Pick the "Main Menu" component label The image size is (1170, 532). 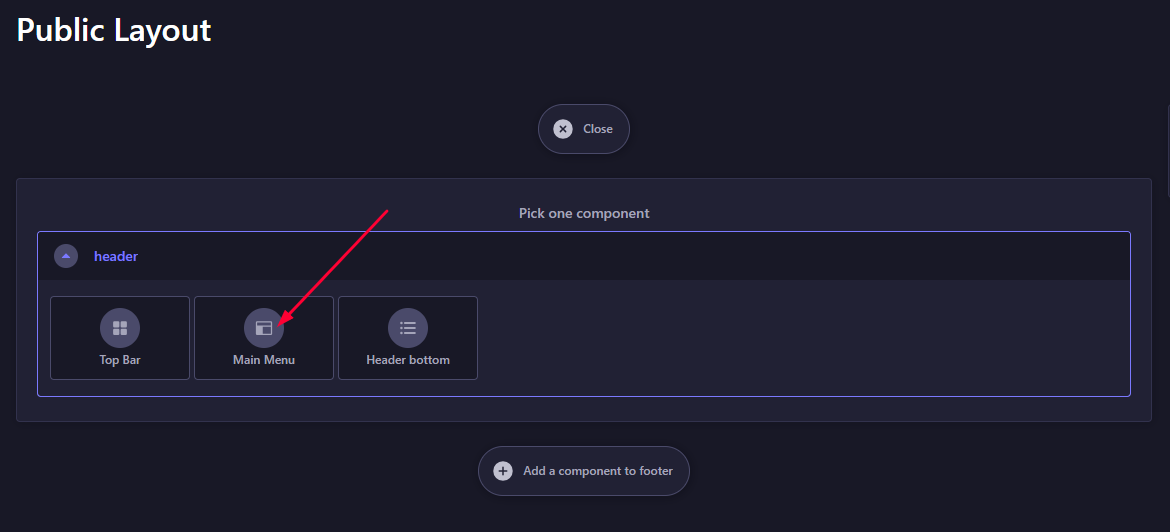tap(264, 360)
